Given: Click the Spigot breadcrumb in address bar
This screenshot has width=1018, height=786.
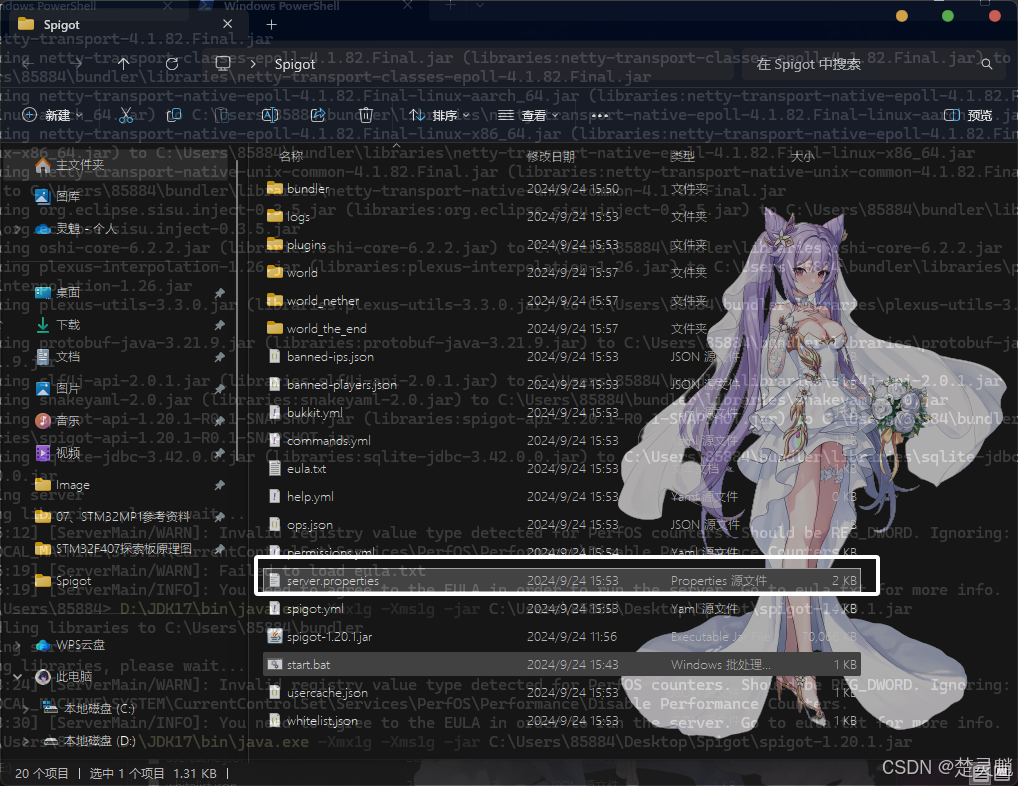Looking at the screenshot, I should click(x=295, y=64).
